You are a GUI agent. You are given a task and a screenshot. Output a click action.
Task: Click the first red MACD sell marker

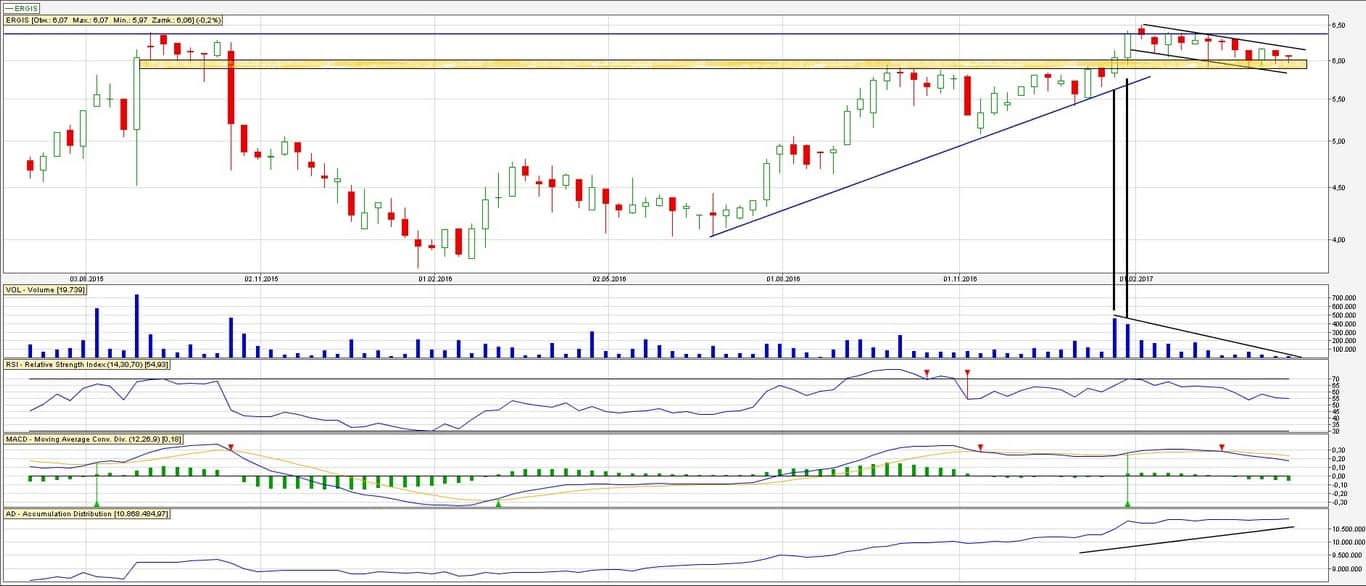pyautogui.click(x=231, y=448)
